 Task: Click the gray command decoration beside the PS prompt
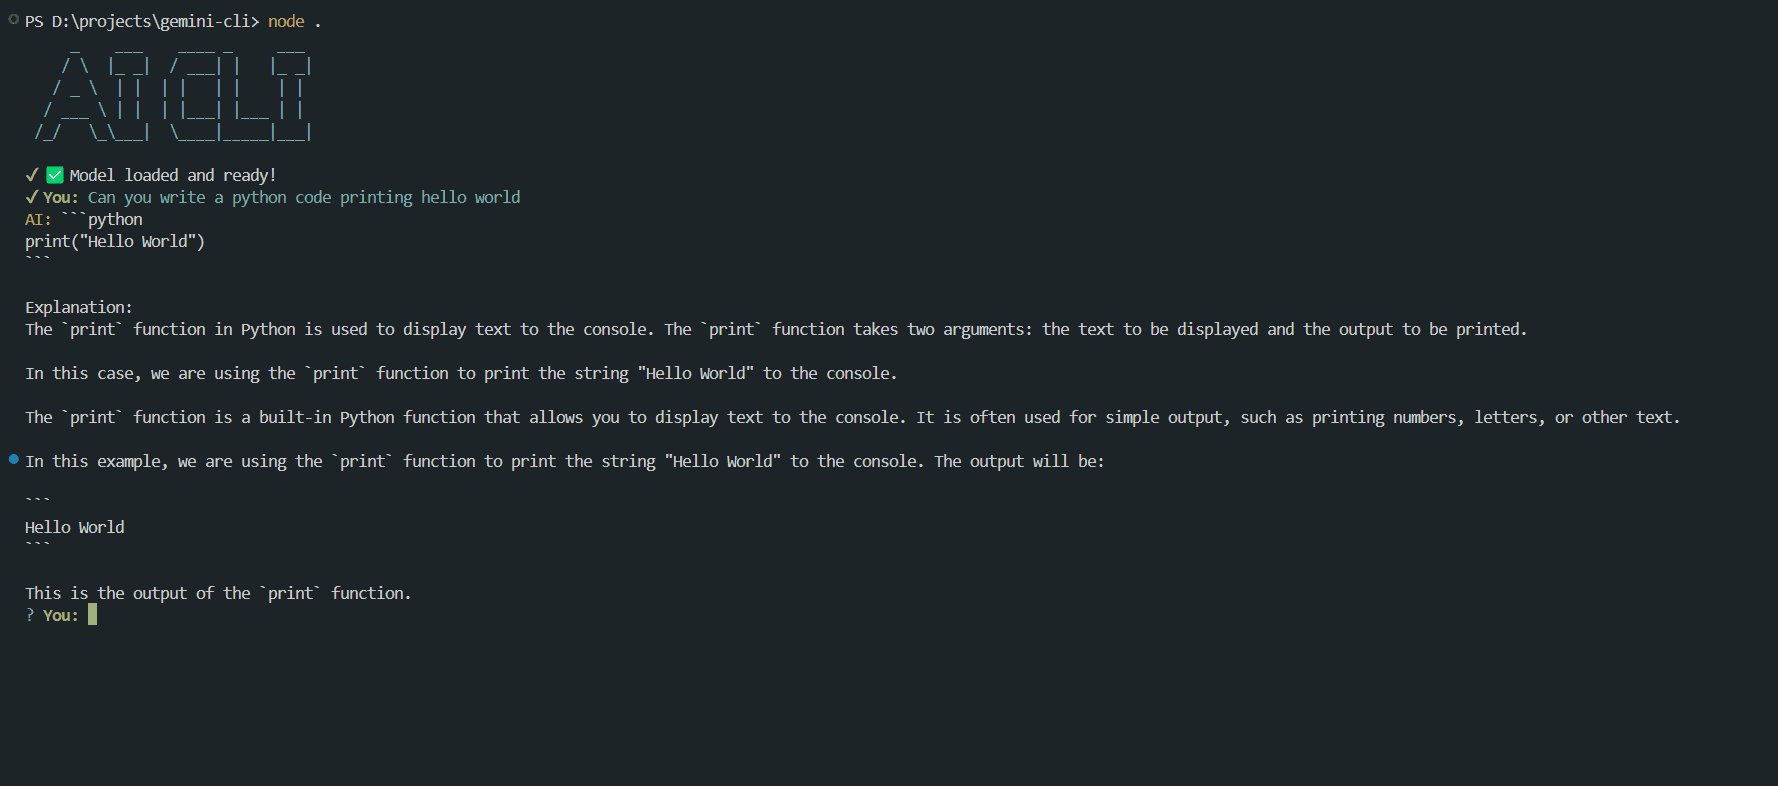click(14, 19)
